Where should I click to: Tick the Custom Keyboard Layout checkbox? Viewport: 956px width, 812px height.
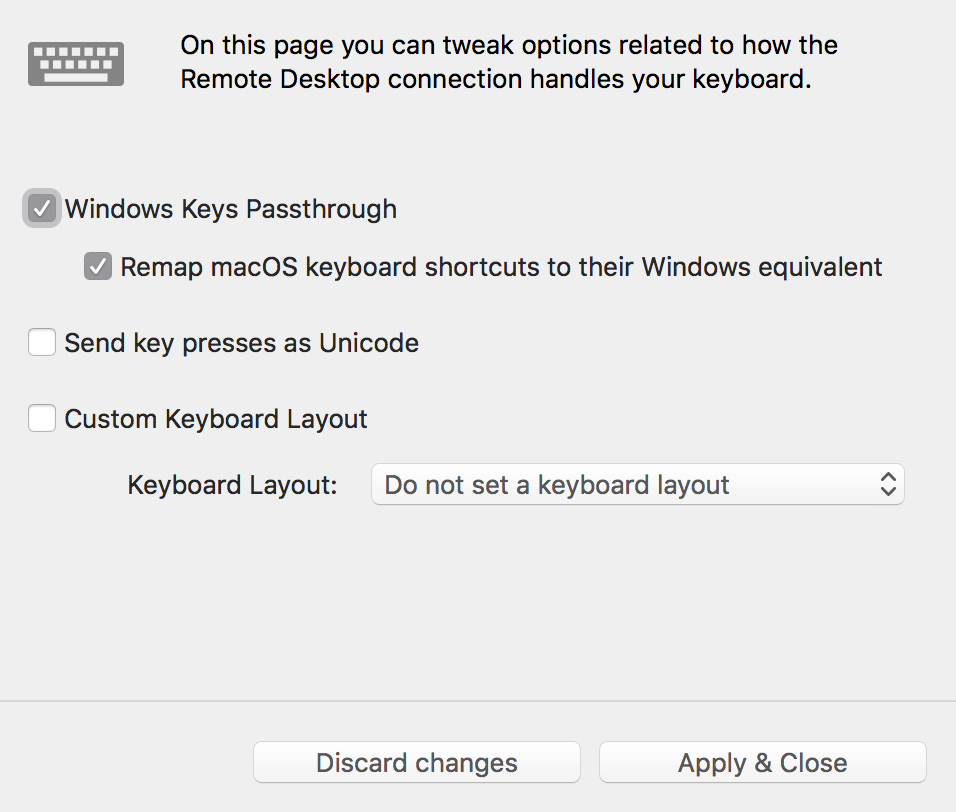pos(42,418)
